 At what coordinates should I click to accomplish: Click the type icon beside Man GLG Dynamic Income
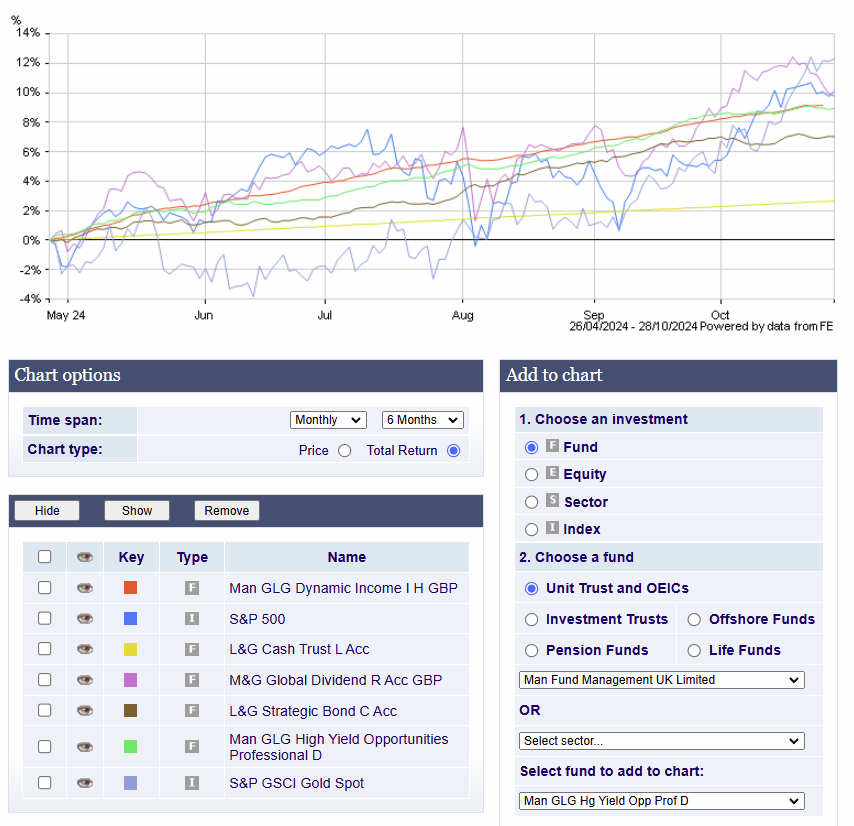point(192,588)
